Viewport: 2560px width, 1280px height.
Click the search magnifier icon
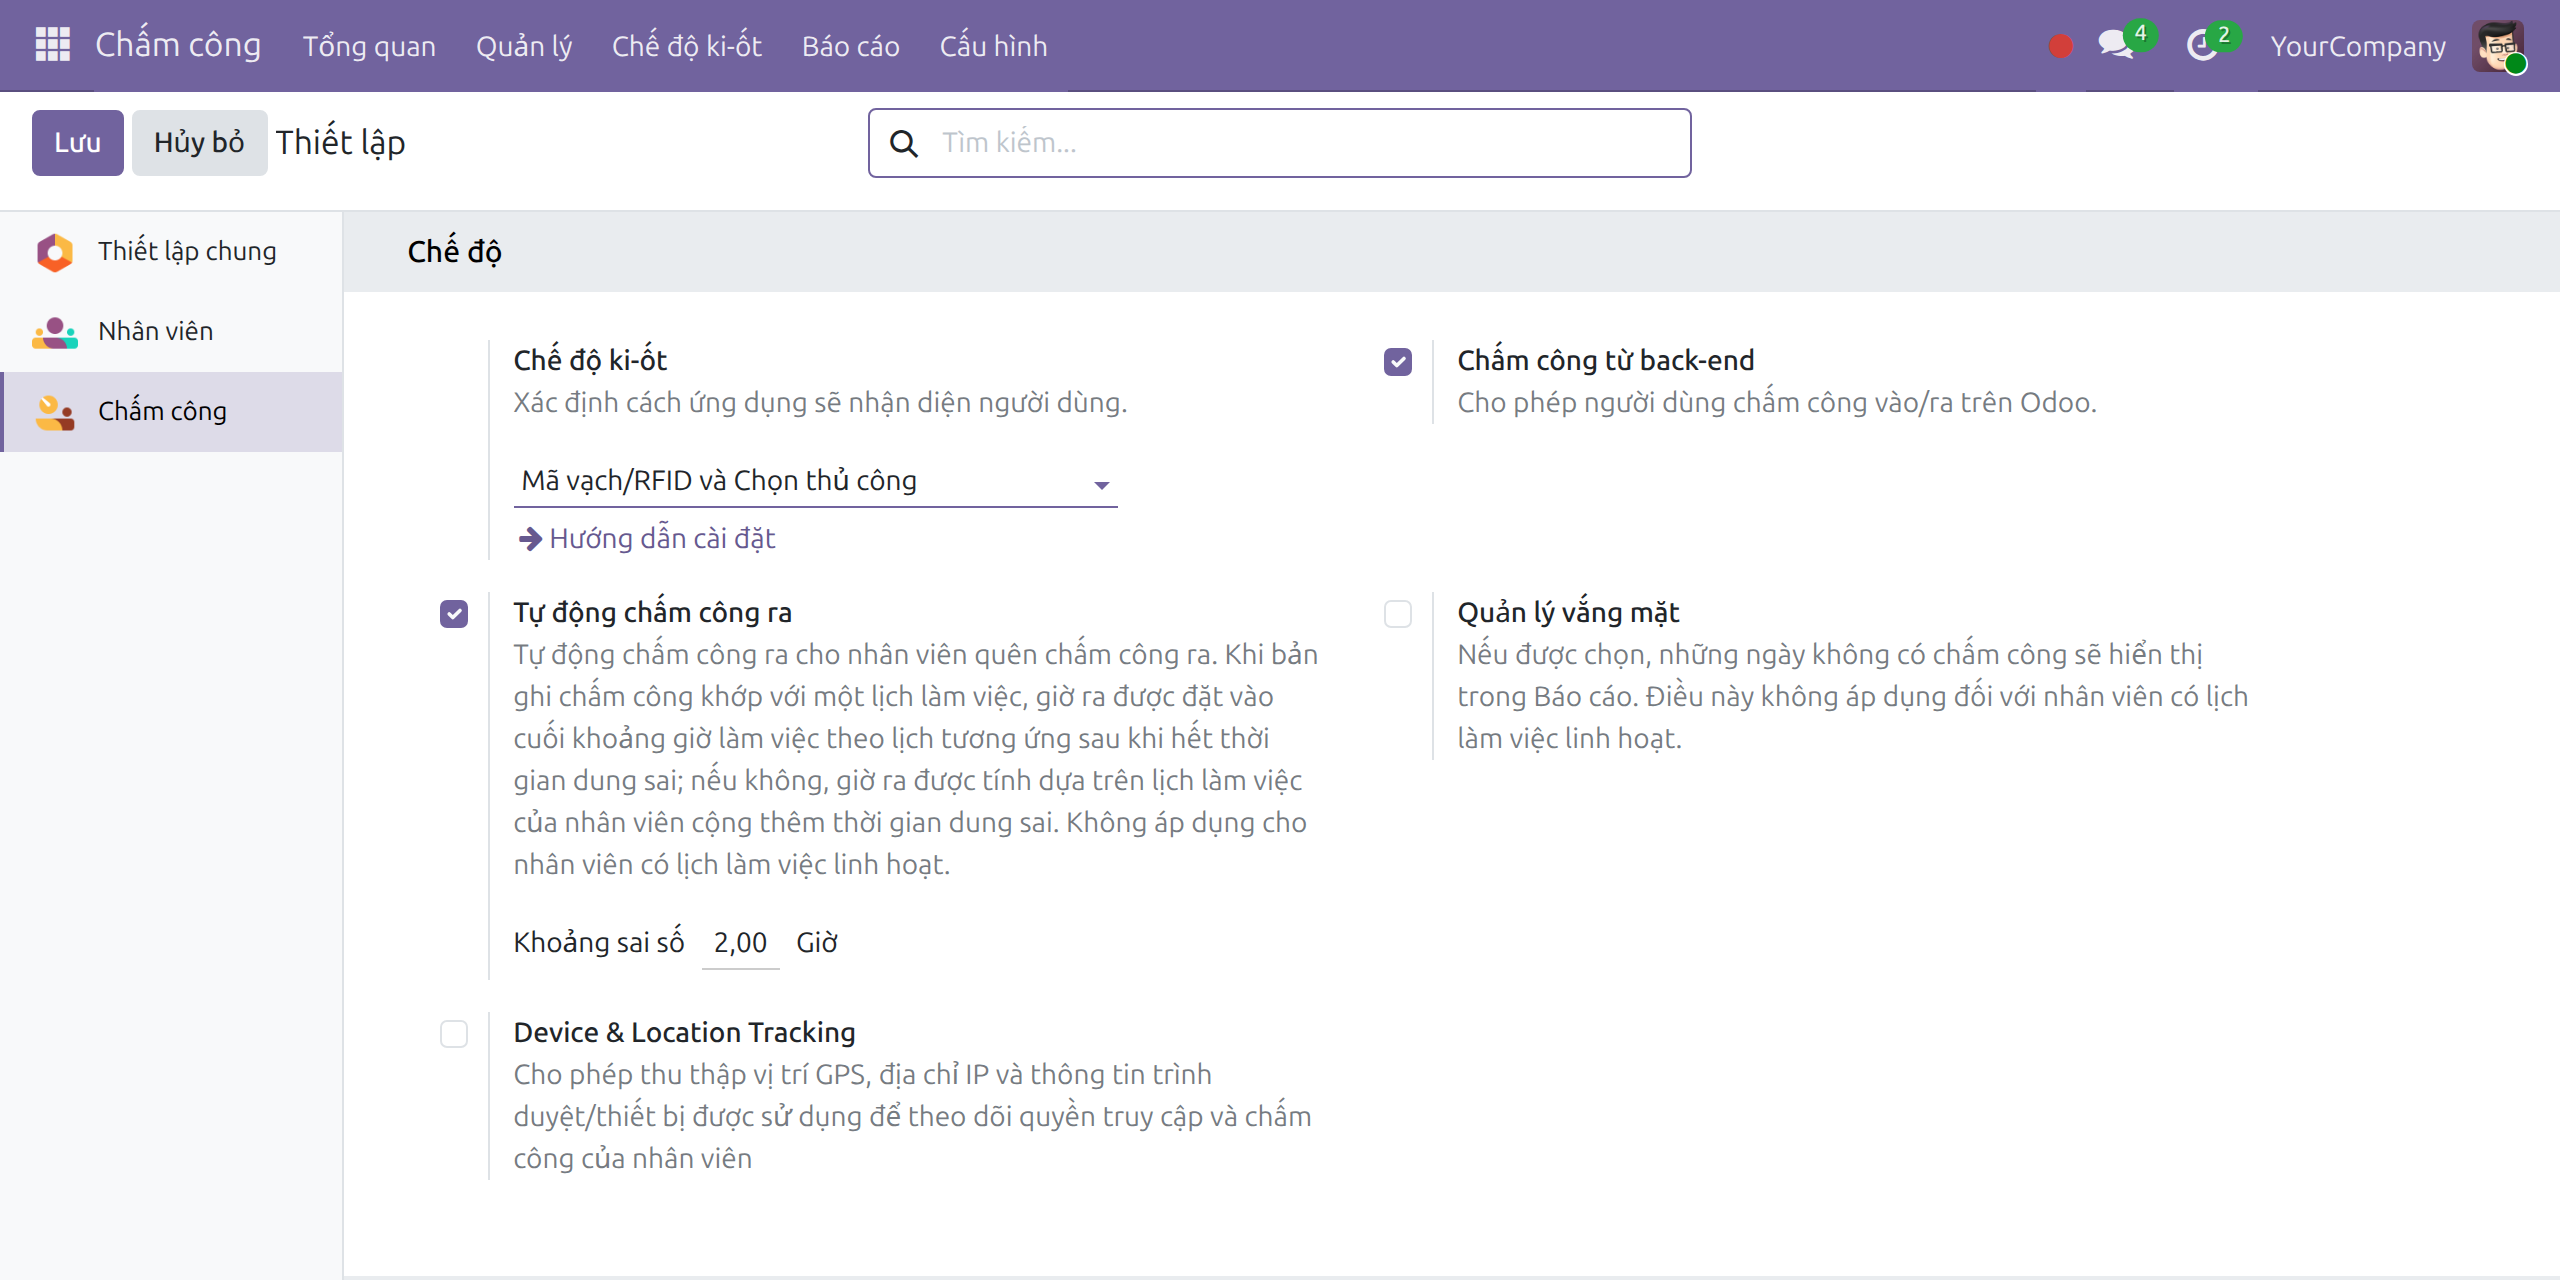pyautogui.click(x=903, y=143)
